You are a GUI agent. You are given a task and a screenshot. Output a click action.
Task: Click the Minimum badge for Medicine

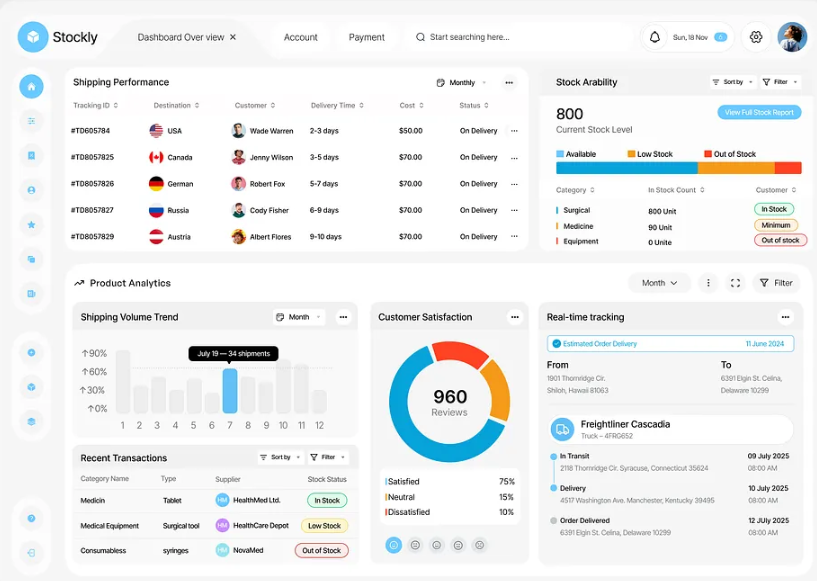pyautogui.click(x=776, y=225)
